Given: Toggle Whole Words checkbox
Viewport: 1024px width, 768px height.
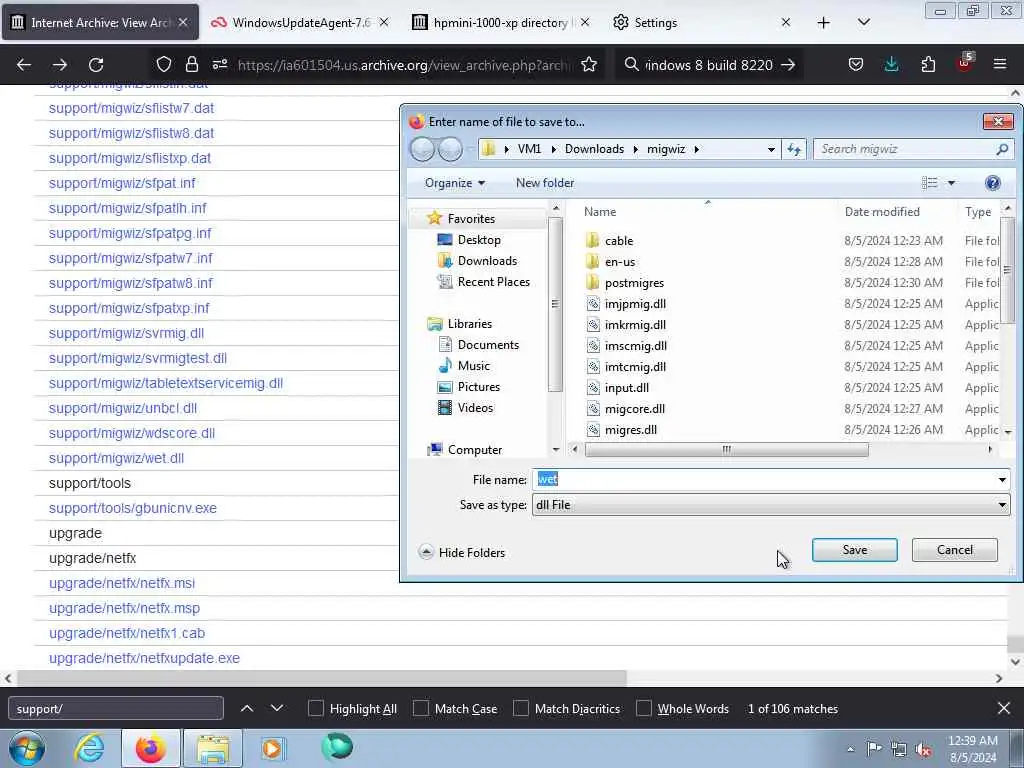Looking at the screenshot, I should (x=644, y=709).
